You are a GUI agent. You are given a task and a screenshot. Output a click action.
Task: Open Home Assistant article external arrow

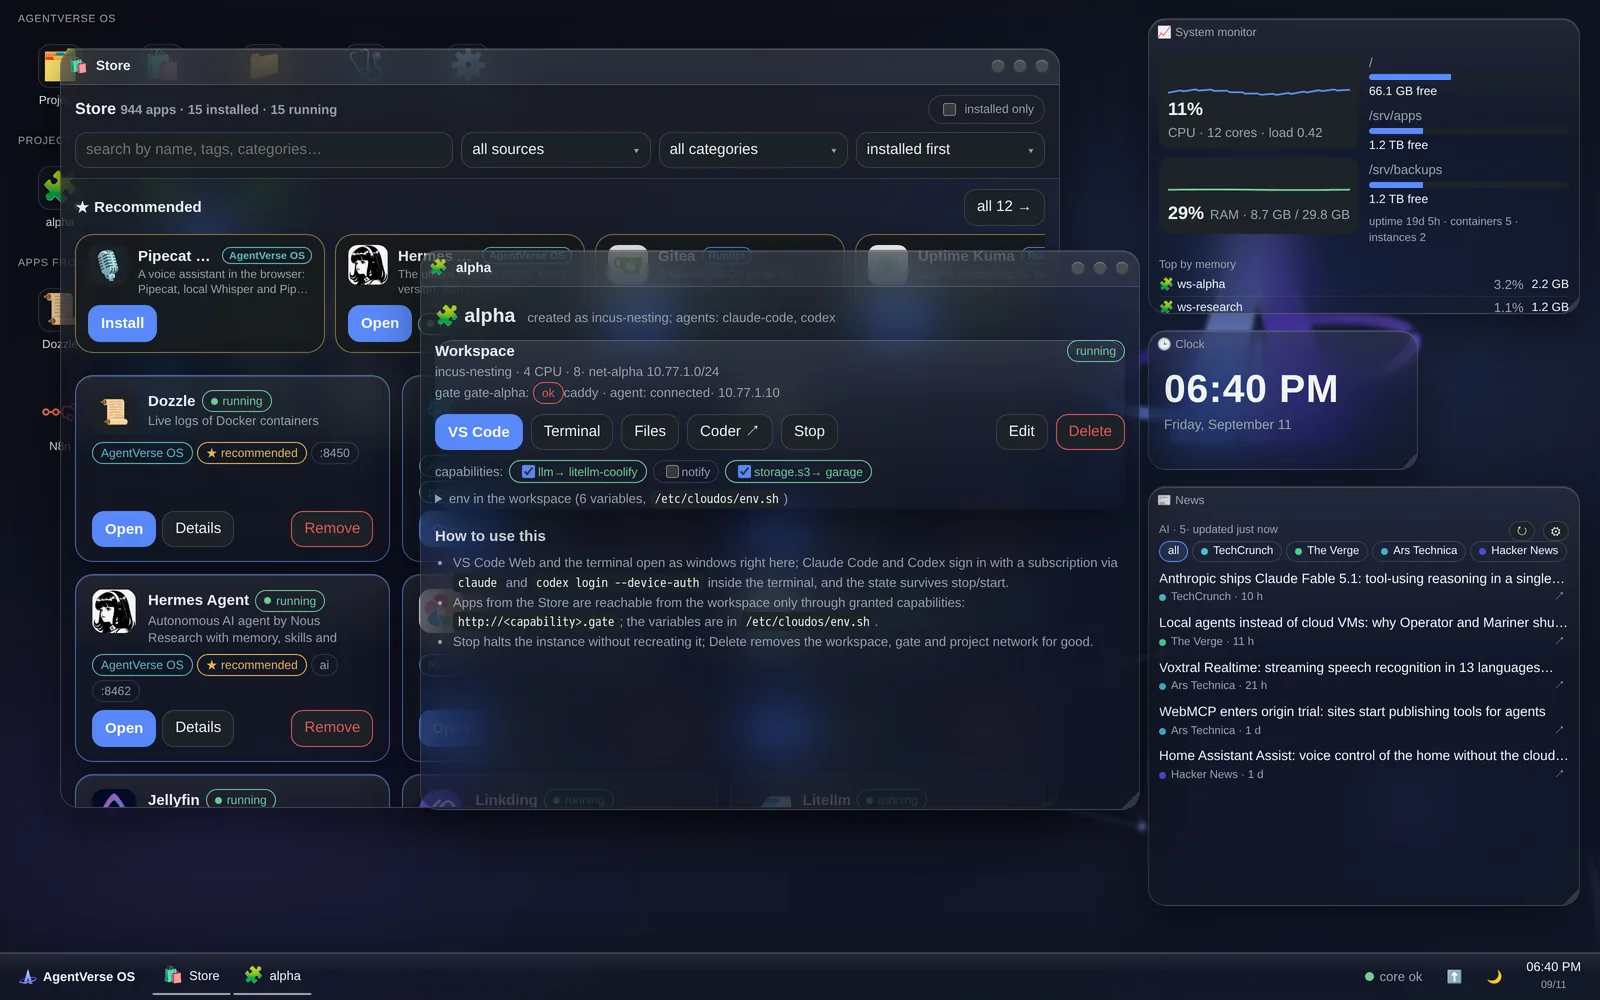pyautogui.click(x=1559, y=774)
